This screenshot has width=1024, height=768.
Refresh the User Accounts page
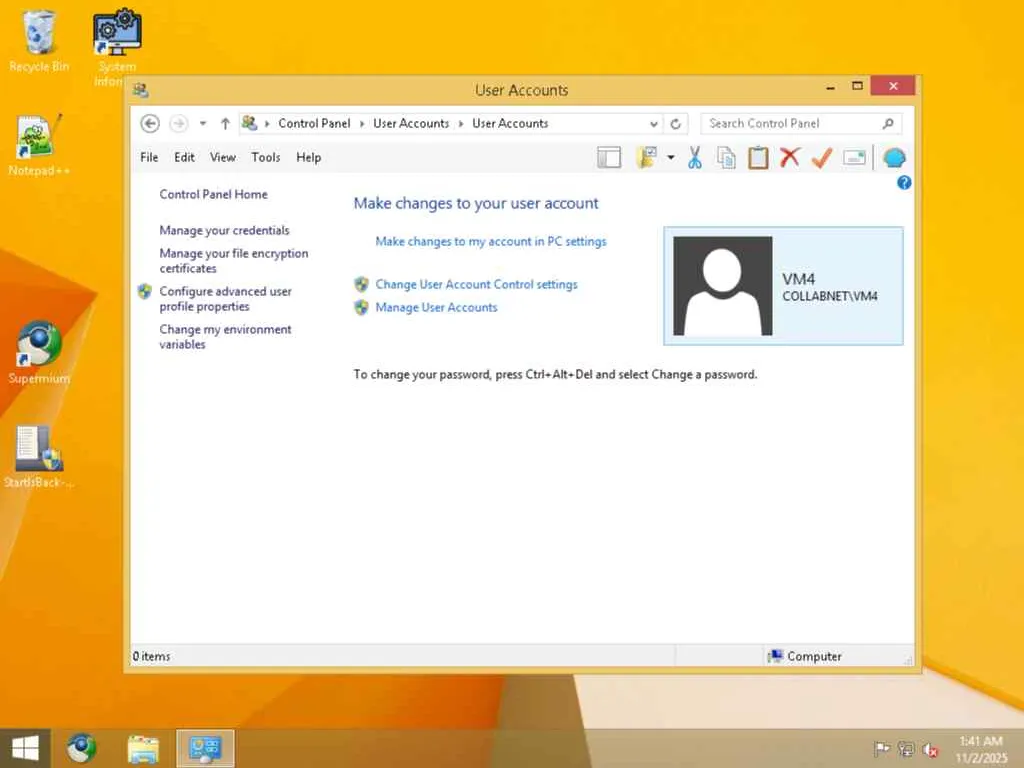click(x=676, y=123)
